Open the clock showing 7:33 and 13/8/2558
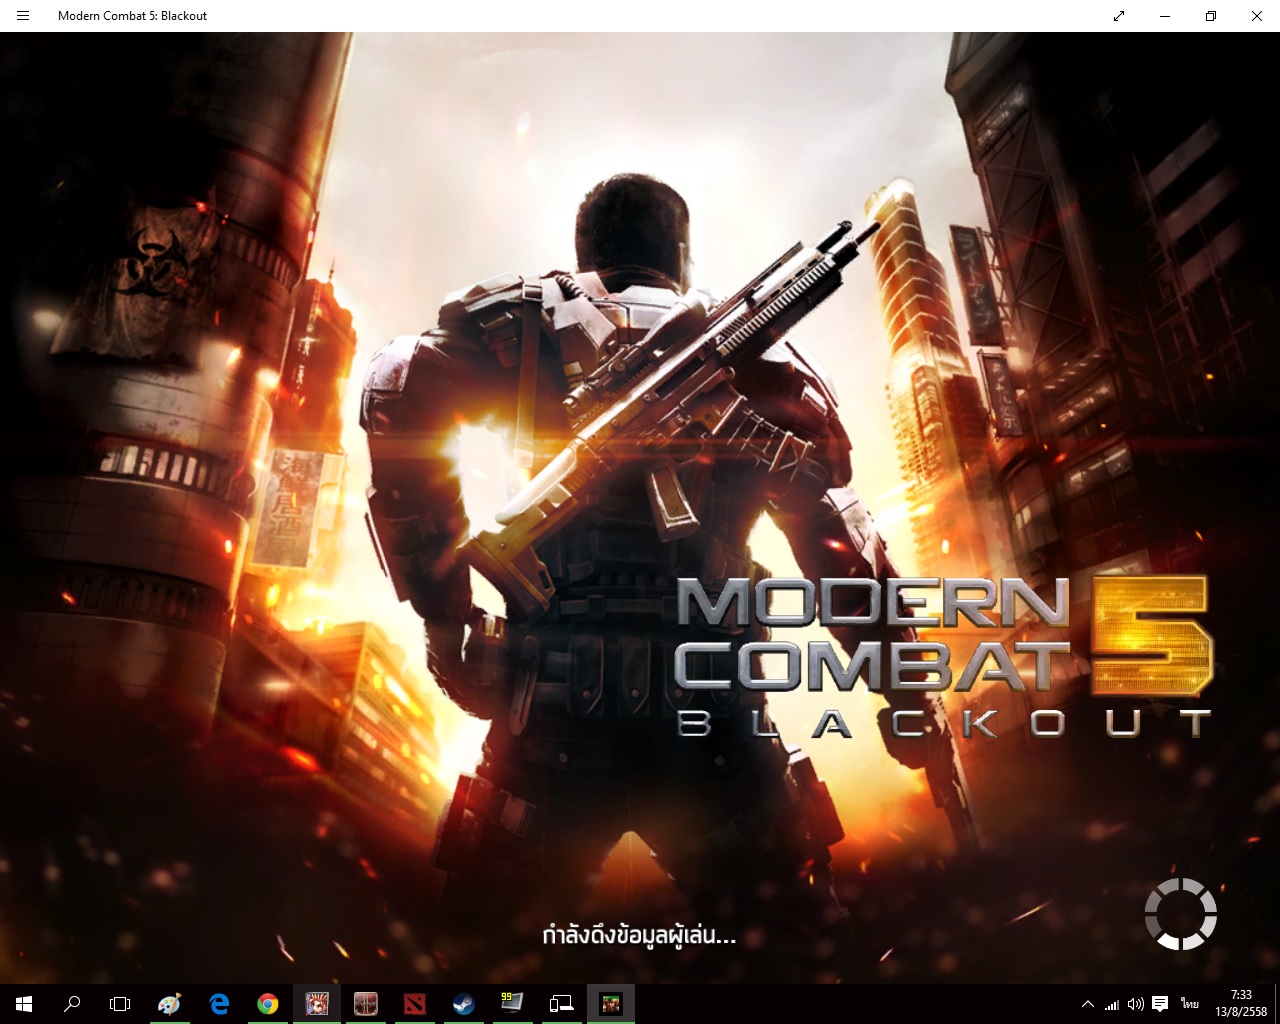The image size is (1280, 1024). pyautogui.click(x=1241, y=1004)
